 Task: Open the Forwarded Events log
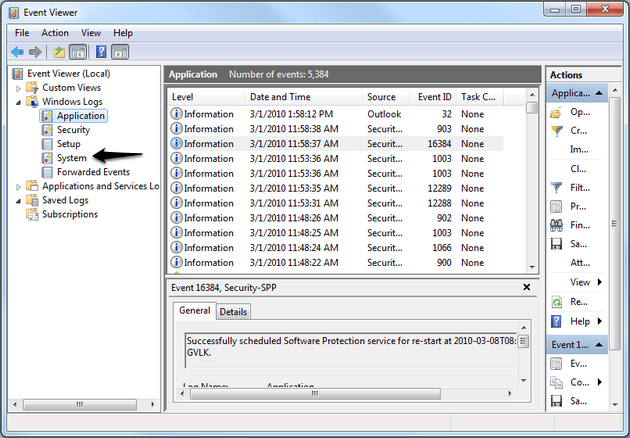pos(86,172)
